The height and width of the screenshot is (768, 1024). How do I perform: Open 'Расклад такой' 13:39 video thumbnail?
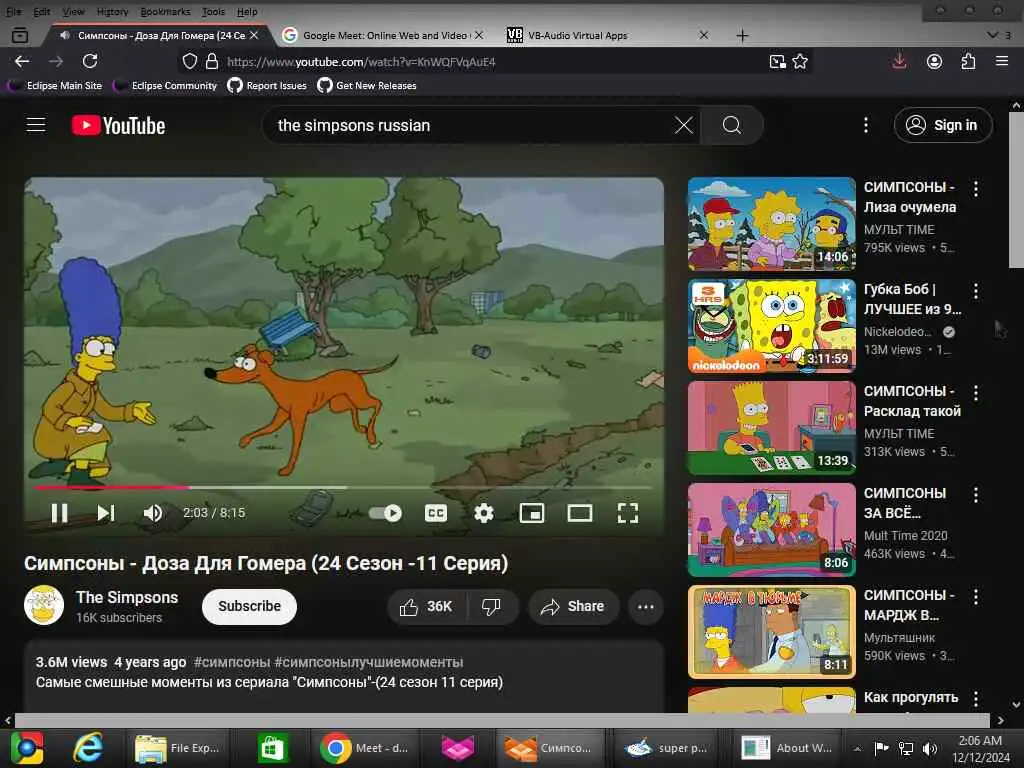point(771,427)
